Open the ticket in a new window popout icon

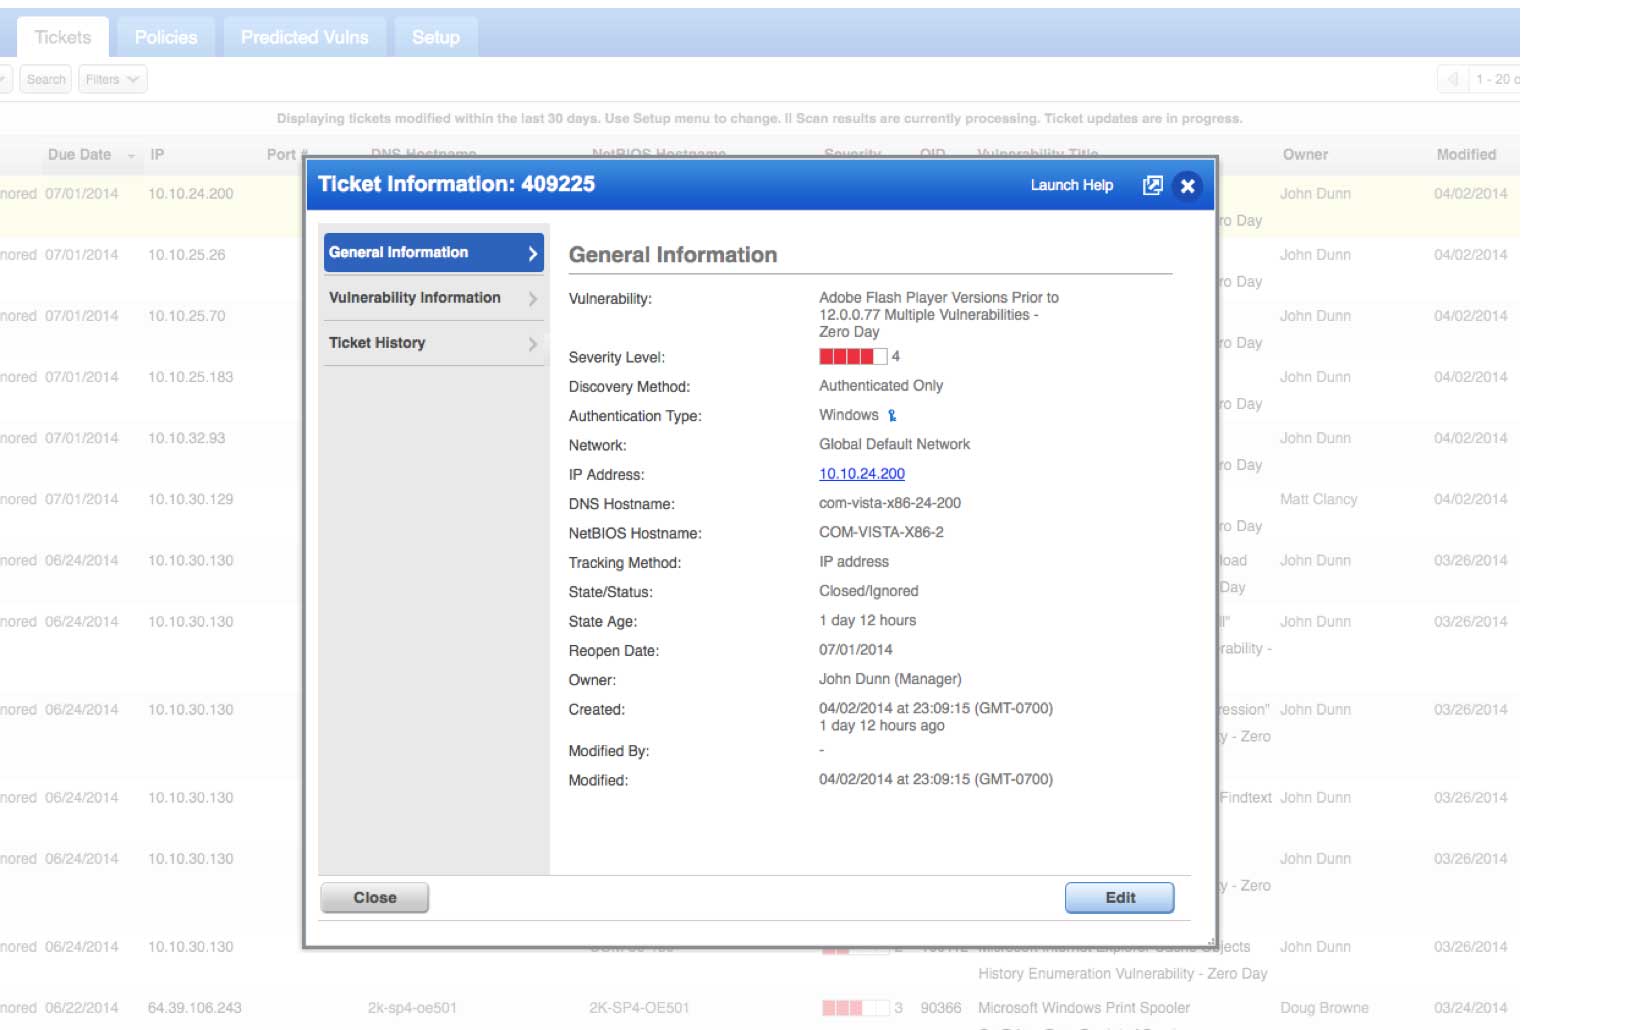(x=1153, y=186)
